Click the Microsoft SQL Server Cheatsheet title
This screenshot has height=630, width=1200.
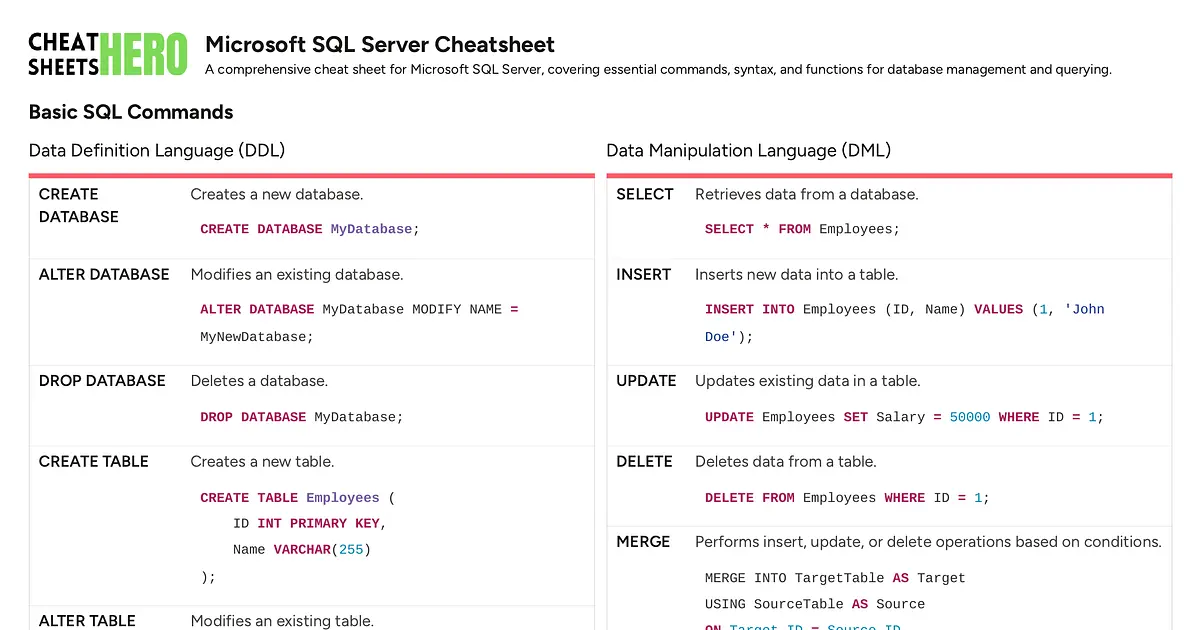pos(379,44)
